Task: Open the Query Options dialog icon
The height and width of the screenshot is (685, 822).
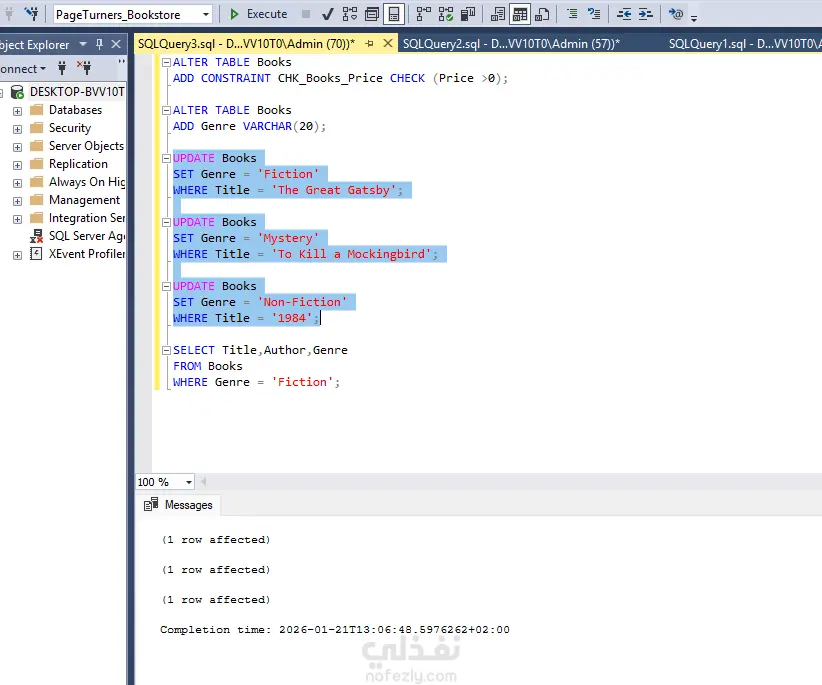Action: tap(372, 14)
